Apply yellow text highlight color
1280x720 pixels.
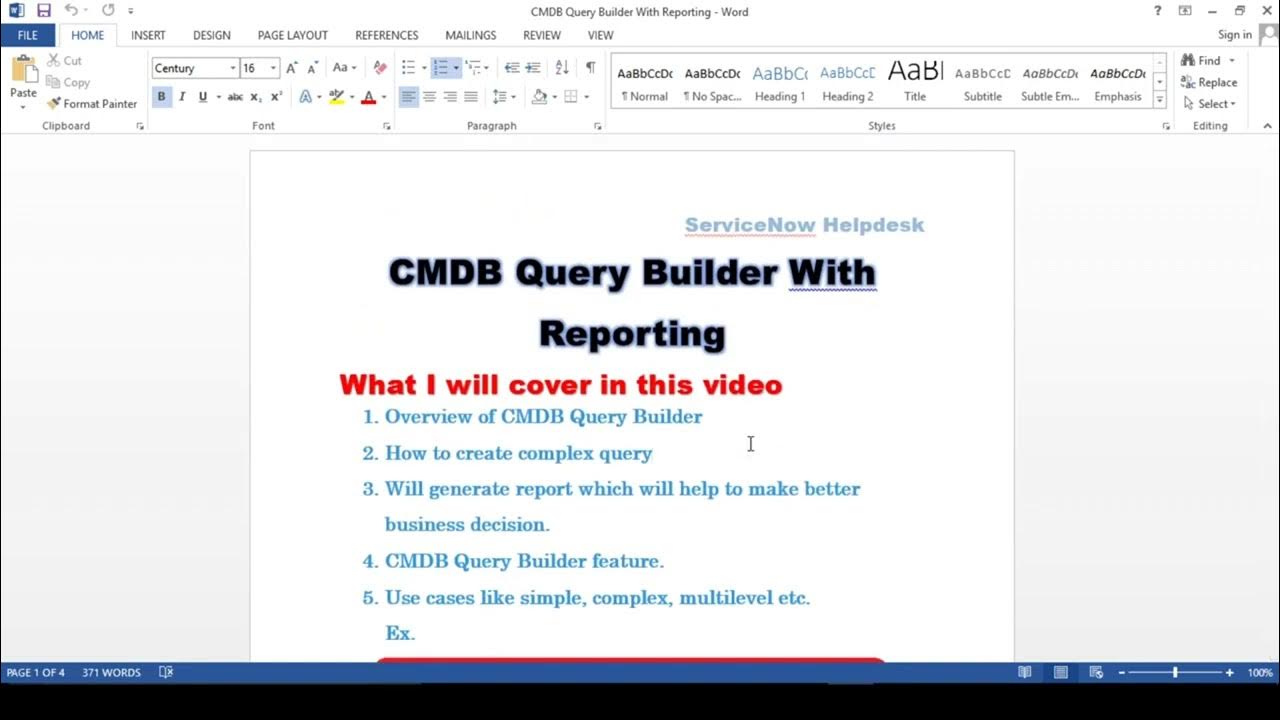pos(337,97)
